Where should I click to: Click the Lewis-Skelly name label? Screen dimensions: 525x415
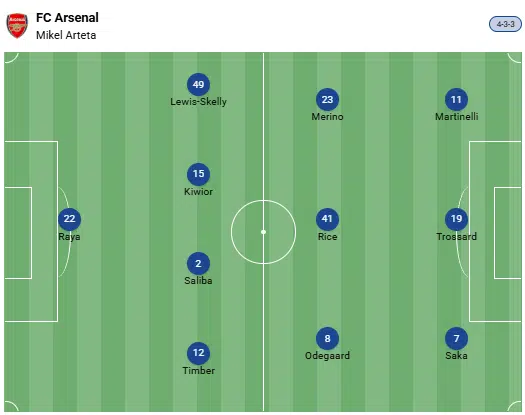pos(198,101)
